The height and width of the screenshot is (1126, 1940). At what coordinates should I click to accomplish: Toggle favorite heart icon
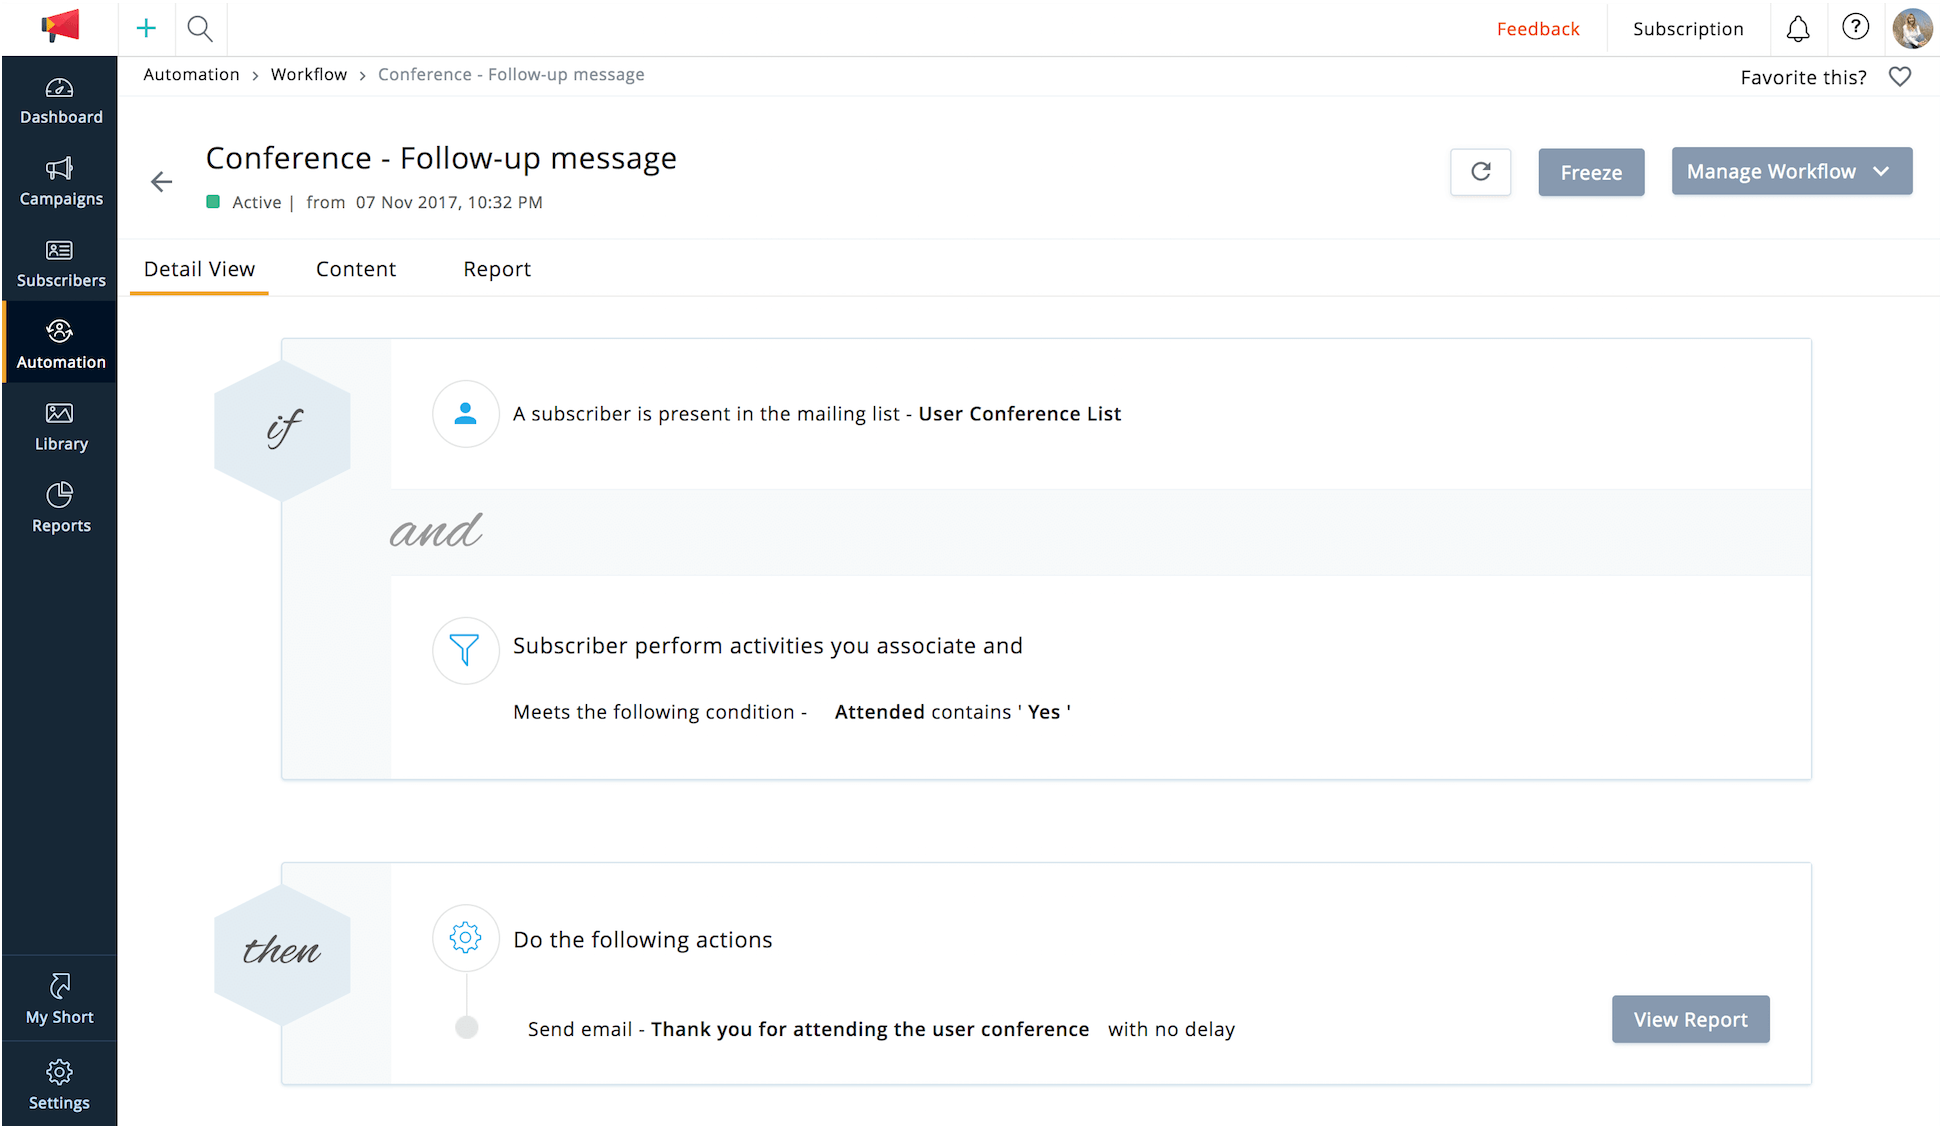pos(1899,77)
